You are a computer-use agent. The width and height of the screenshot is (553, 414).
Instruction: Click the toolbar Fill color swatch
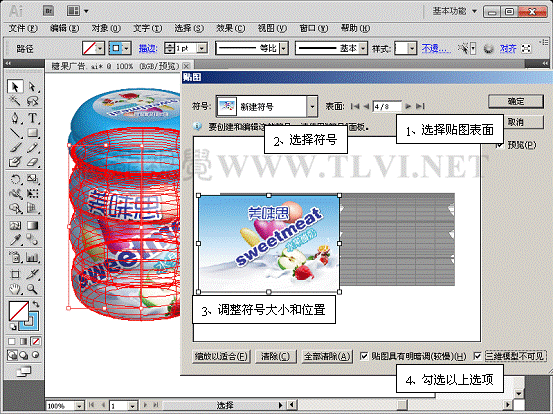pyautogui.click(x=19, y=311)
